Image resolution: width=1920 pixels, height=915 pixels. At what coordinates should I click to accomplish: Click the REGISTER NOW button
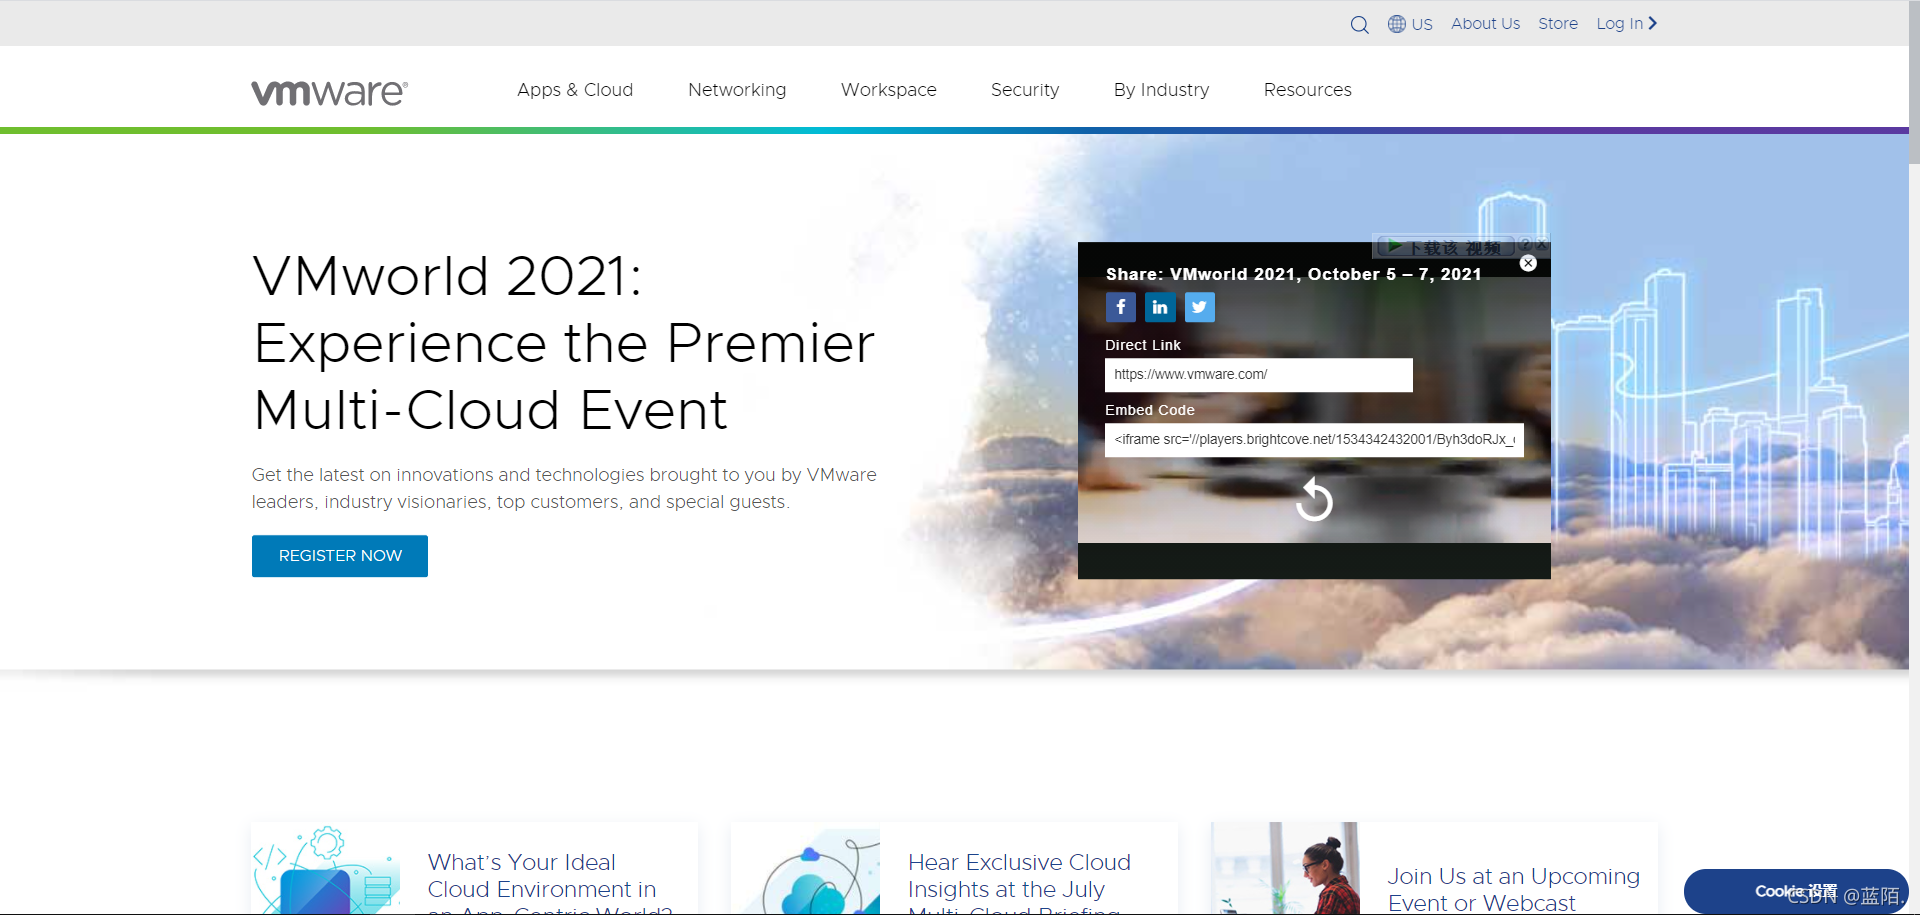(340, 556)
